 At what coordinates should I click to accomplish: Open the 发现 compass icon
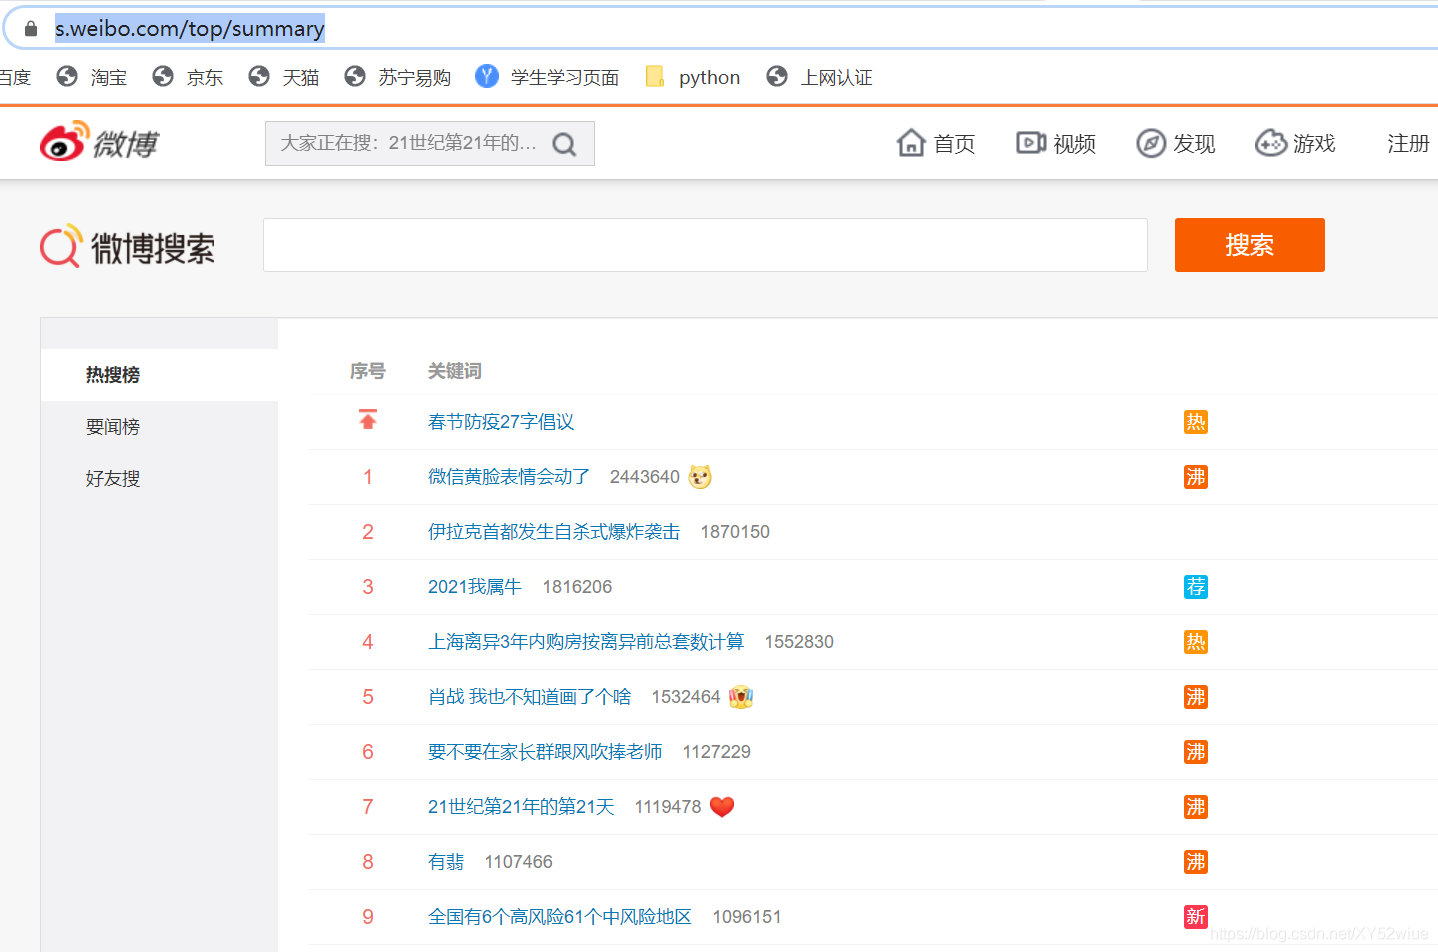click(x=1151, y=143)
